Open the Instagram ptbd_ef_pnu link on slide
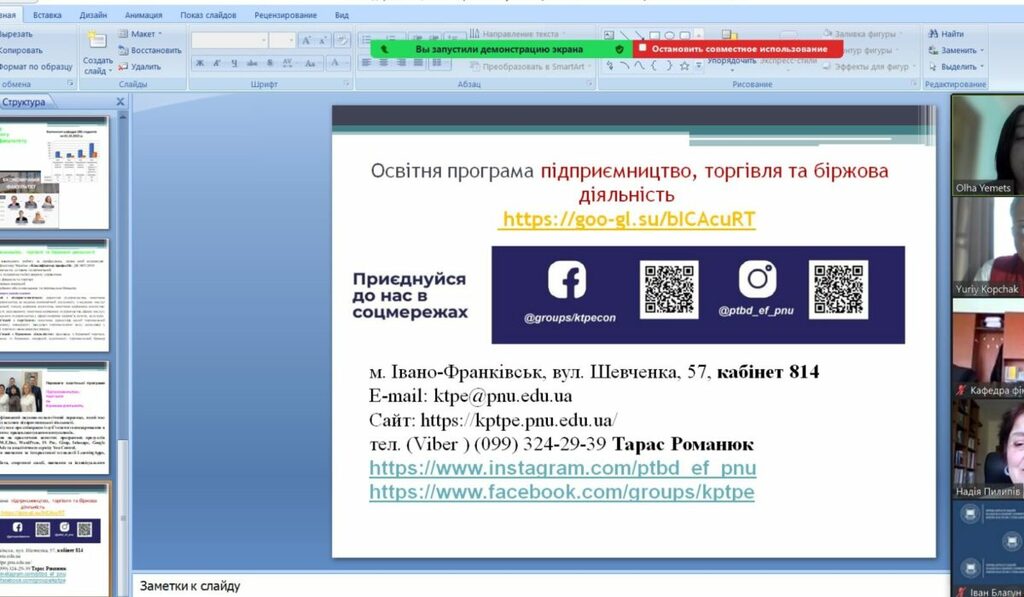The image size is (1024, 597). coord(562,468)
